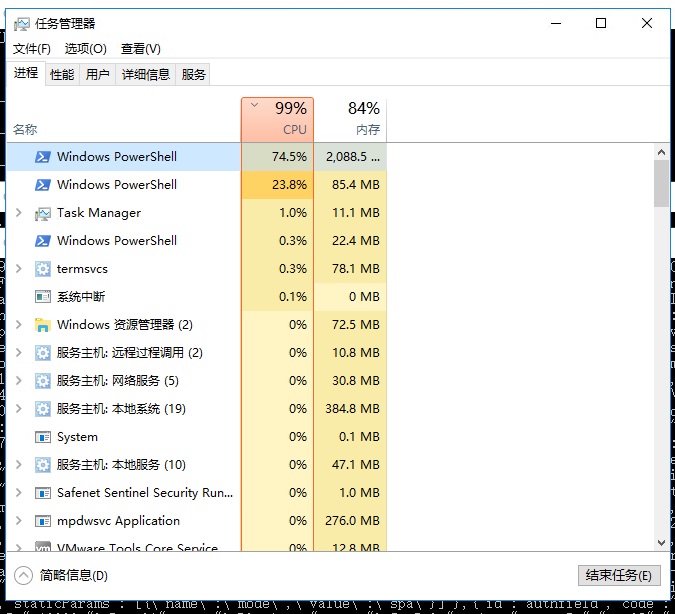Image resolution: width=675 pixels, height=614 pixels.
Task: Click the 2,088.5 memory cell
Action: pos(350,157)
